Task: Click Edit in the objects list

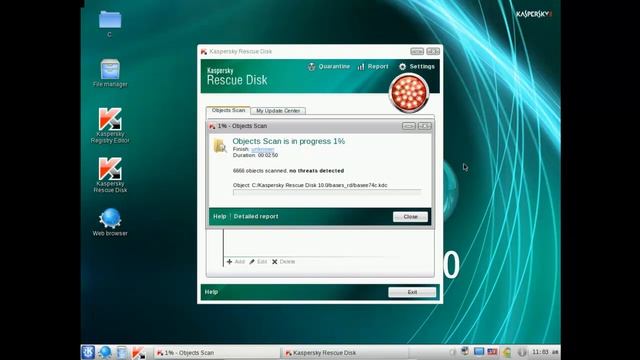Action: click(x=258, y=262)
